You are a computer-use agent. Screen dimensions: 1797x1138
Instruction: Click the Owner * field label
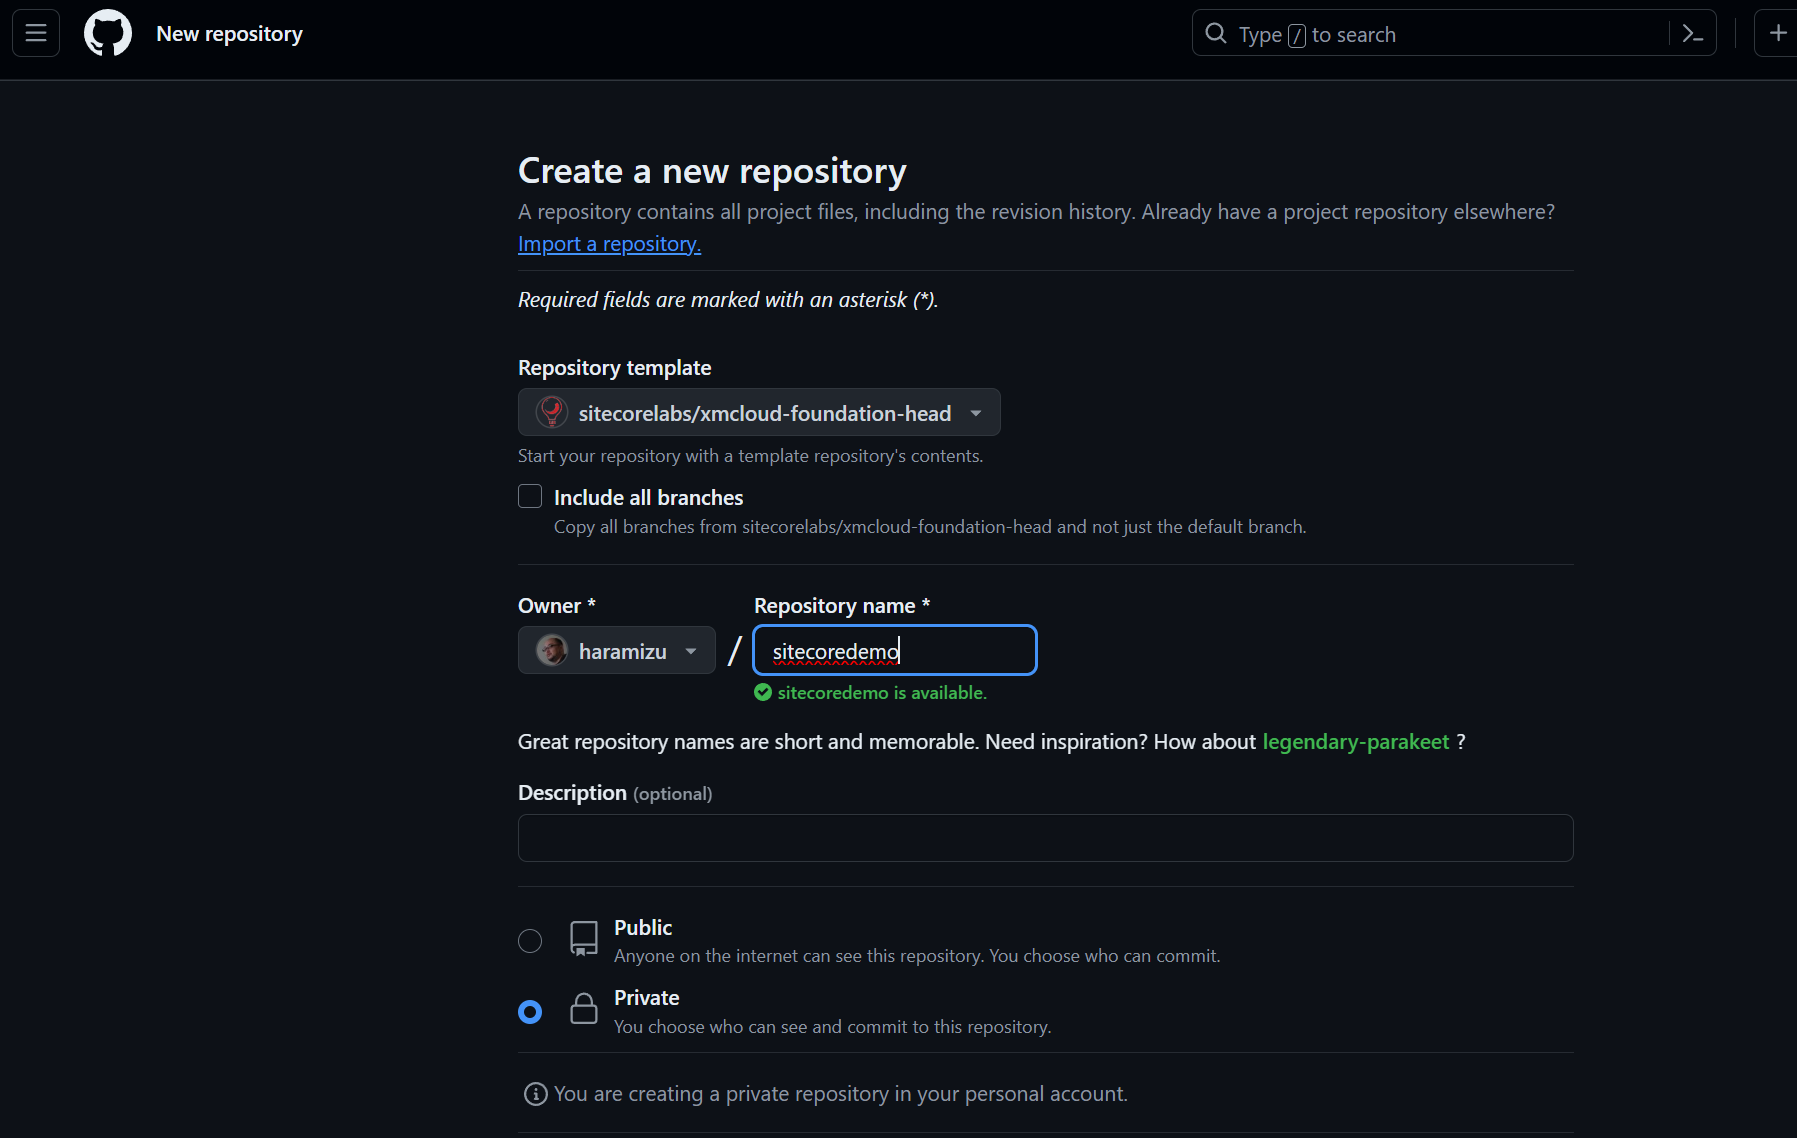click(557, 606)
